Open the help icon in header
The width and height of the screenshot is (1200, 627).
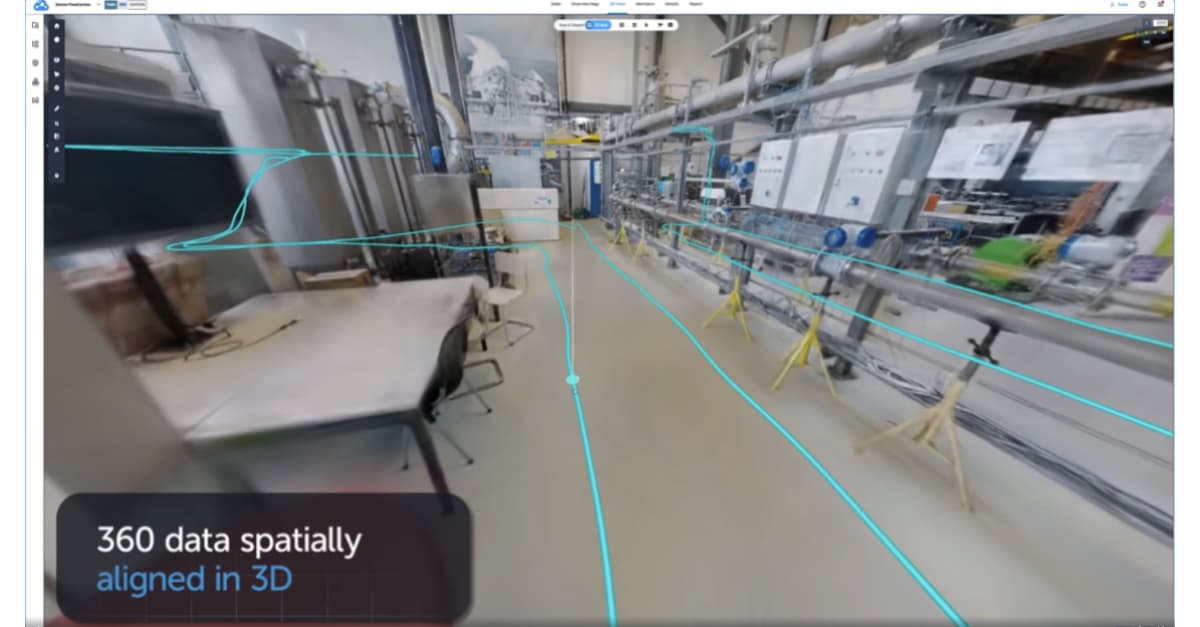point(1142,4)
